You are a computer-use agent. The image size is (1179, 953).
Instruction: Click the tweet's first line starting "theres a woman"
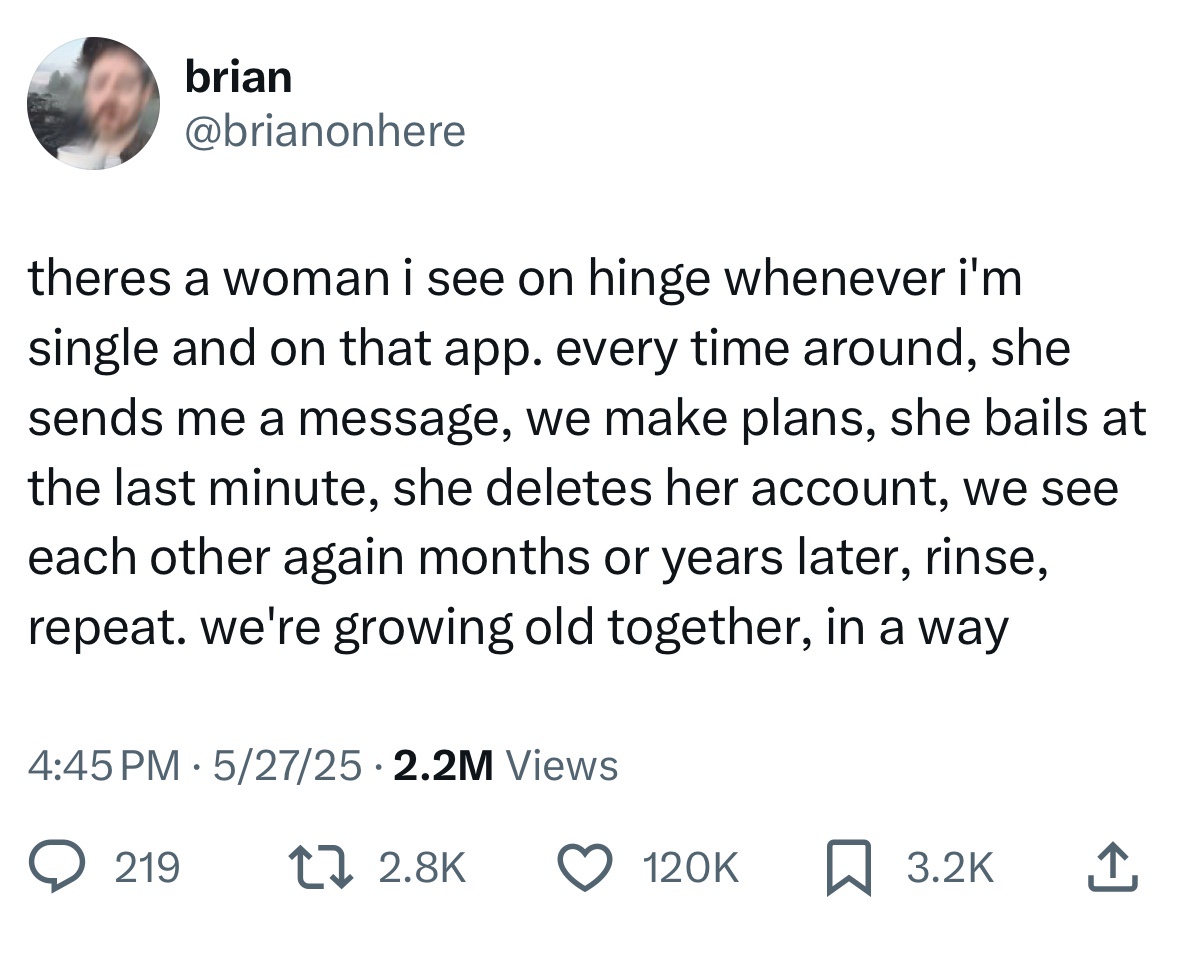pos(526,281)
